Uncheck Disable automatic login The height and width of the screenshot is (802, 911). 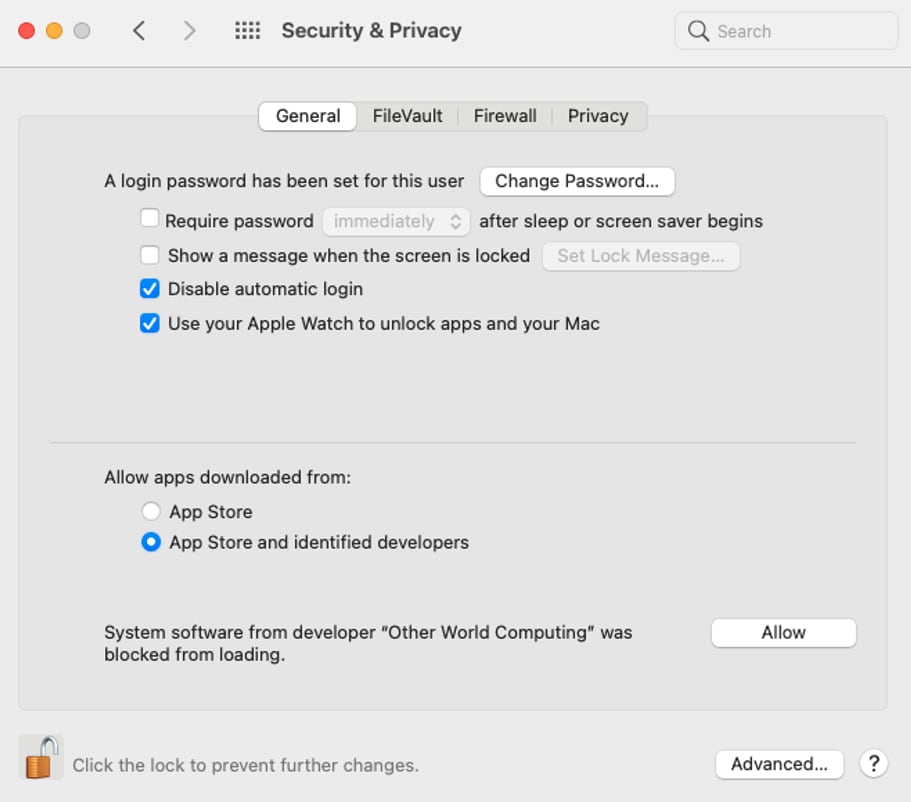[150, 289]
